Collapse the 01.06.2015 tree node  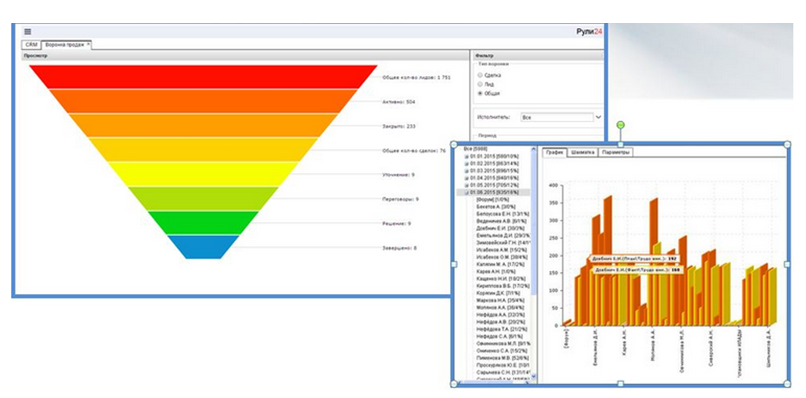click(x=466, y=192)
